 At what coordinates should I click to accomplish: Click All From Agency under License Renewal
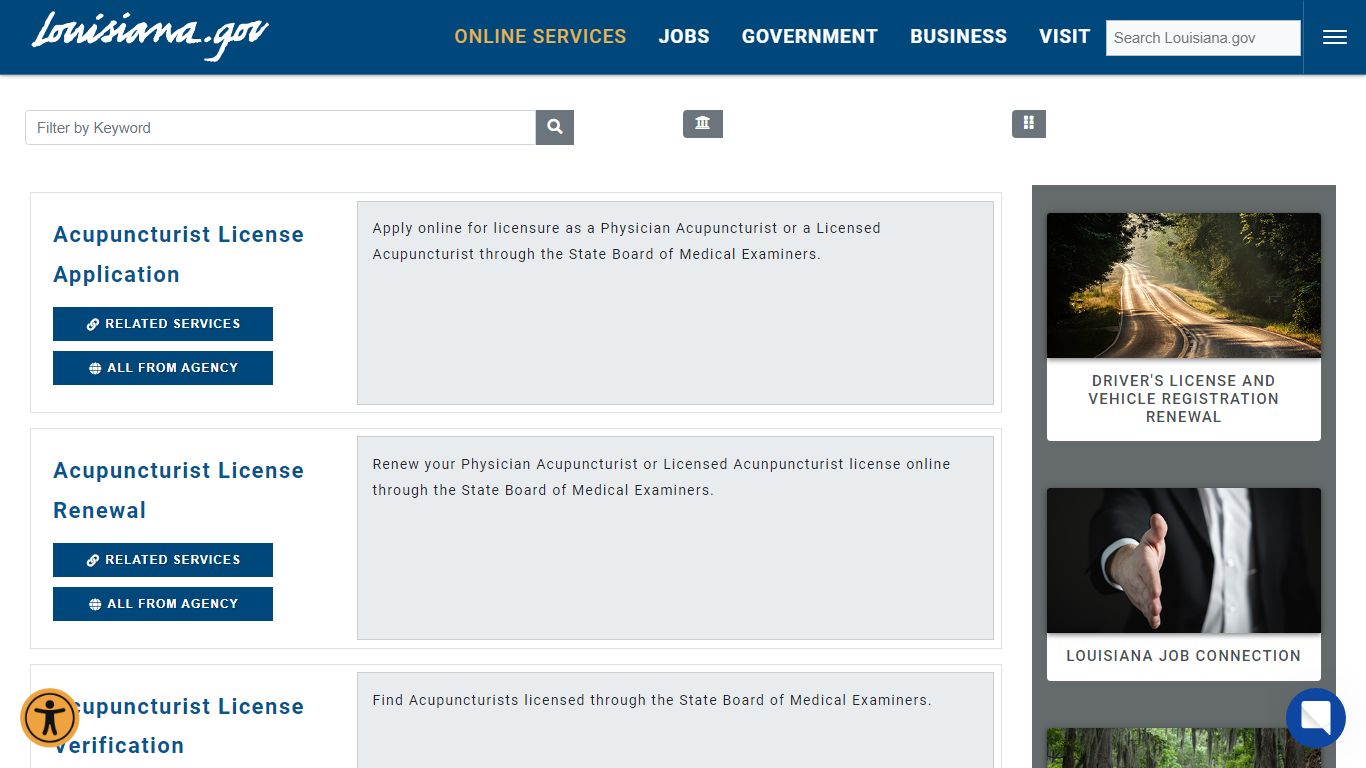click(x=163, y=604)
